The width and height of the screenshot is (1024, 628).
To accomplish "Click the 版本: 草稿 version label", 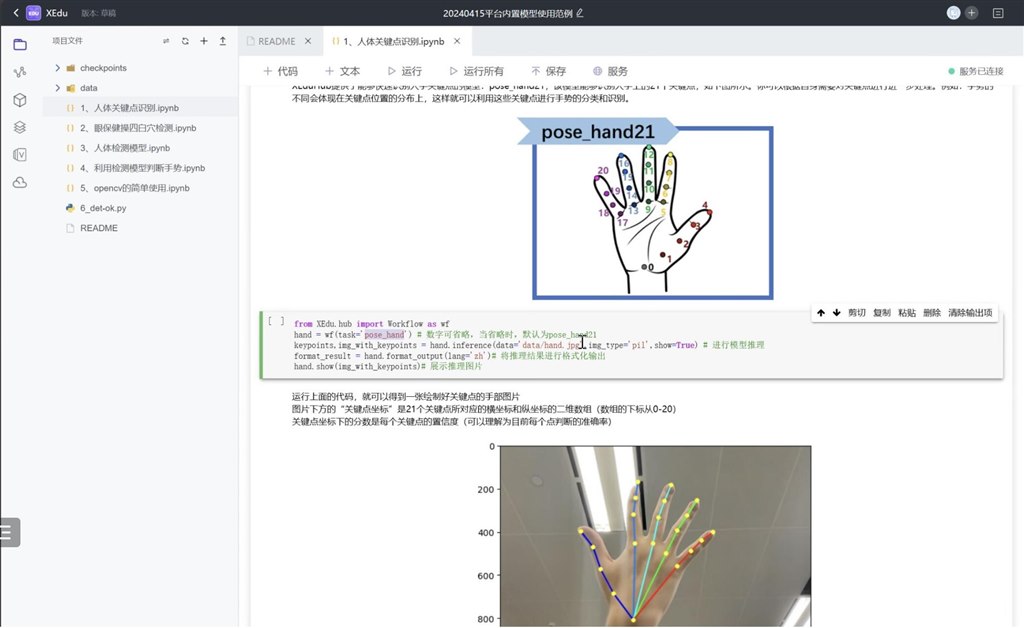I will (x=99, y=13).
